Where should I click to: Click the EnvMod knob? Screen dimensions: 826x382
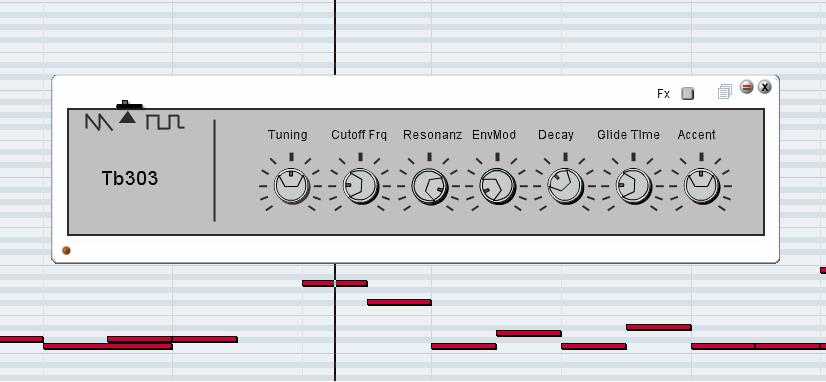497,186
